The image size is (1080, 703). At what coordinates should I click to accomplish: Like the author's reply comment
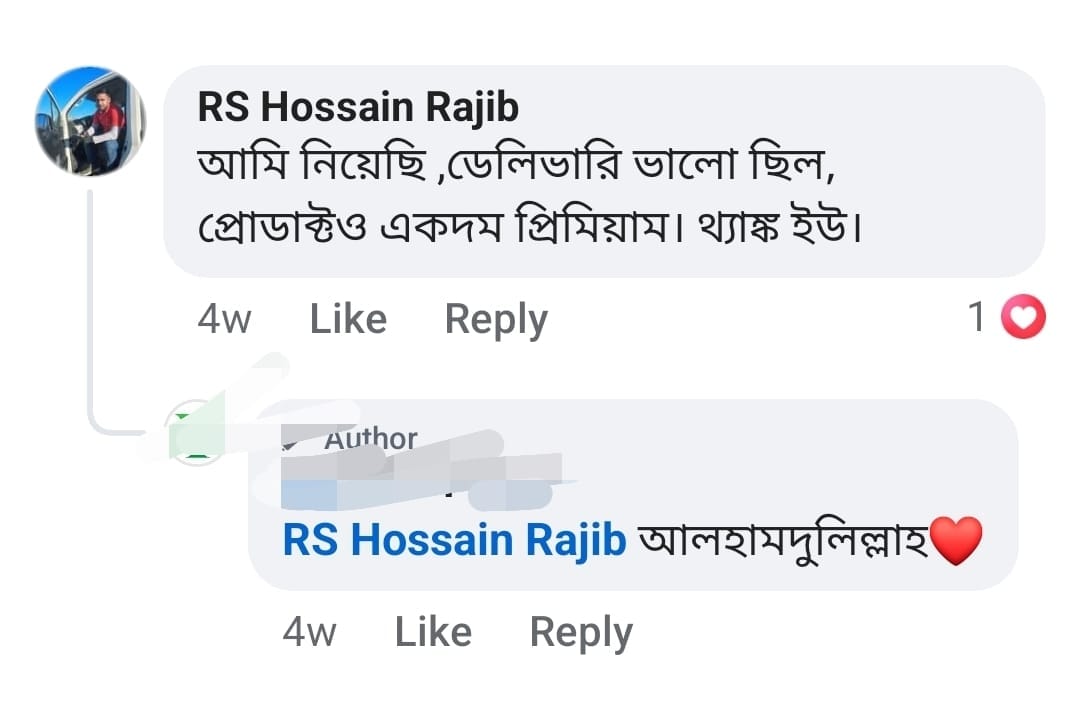click(x=433, y=632)
